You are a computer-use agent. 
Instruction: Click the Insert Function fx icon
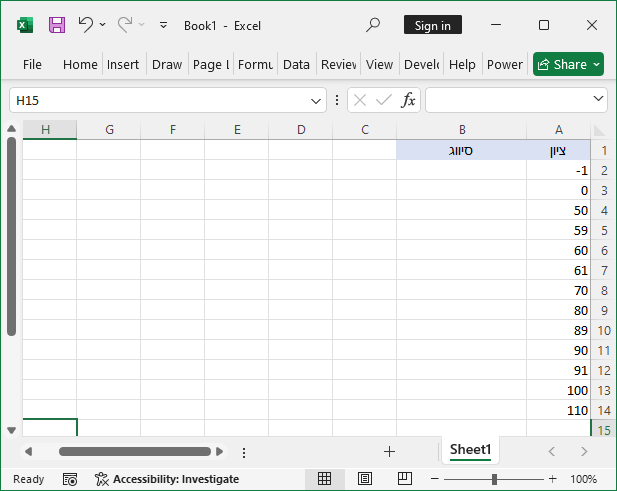point(408,100)
